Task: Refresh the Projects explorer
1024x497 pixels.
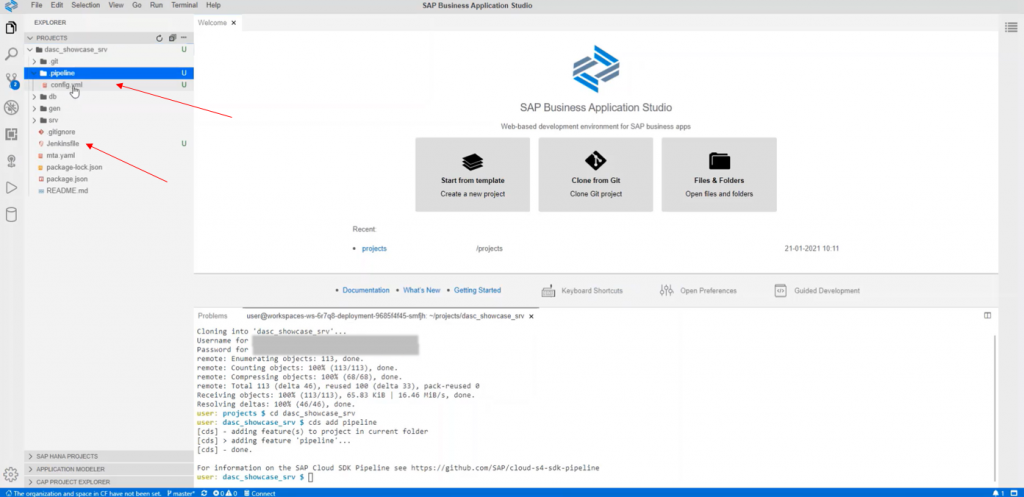Action: [x=159, y=38]
